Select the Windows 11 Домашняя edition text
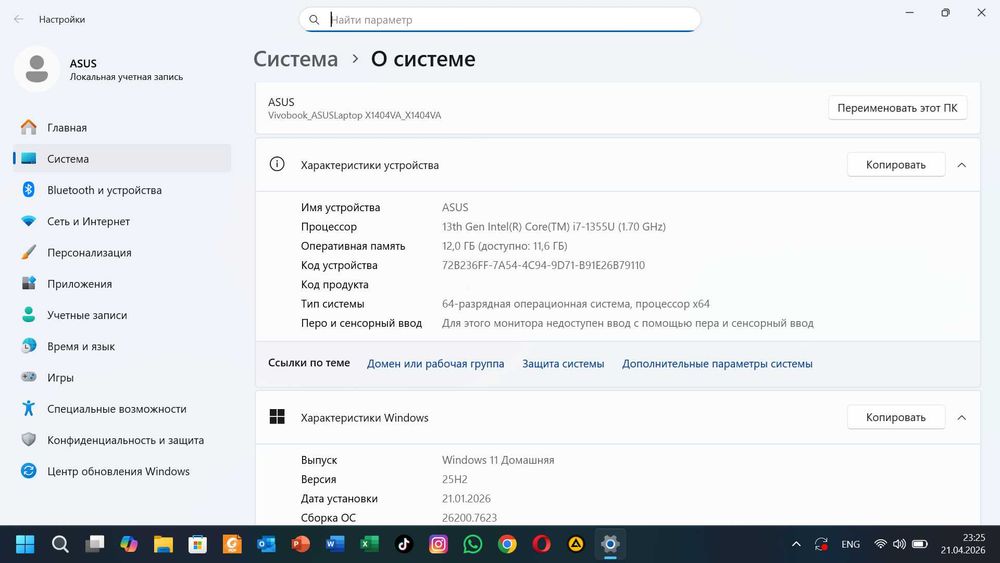Screen dimensions: 1000x563 click(498, 460)
